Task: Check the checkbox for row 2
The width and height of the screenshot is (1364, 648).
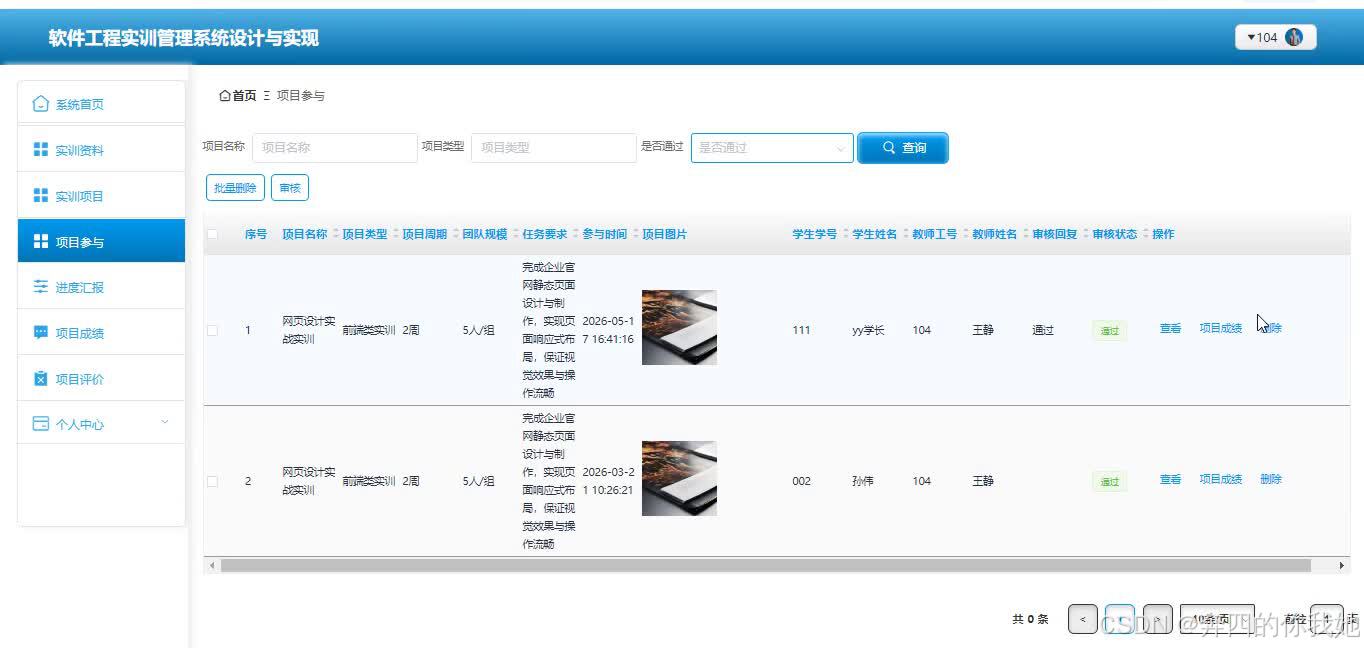Action: 212,481
